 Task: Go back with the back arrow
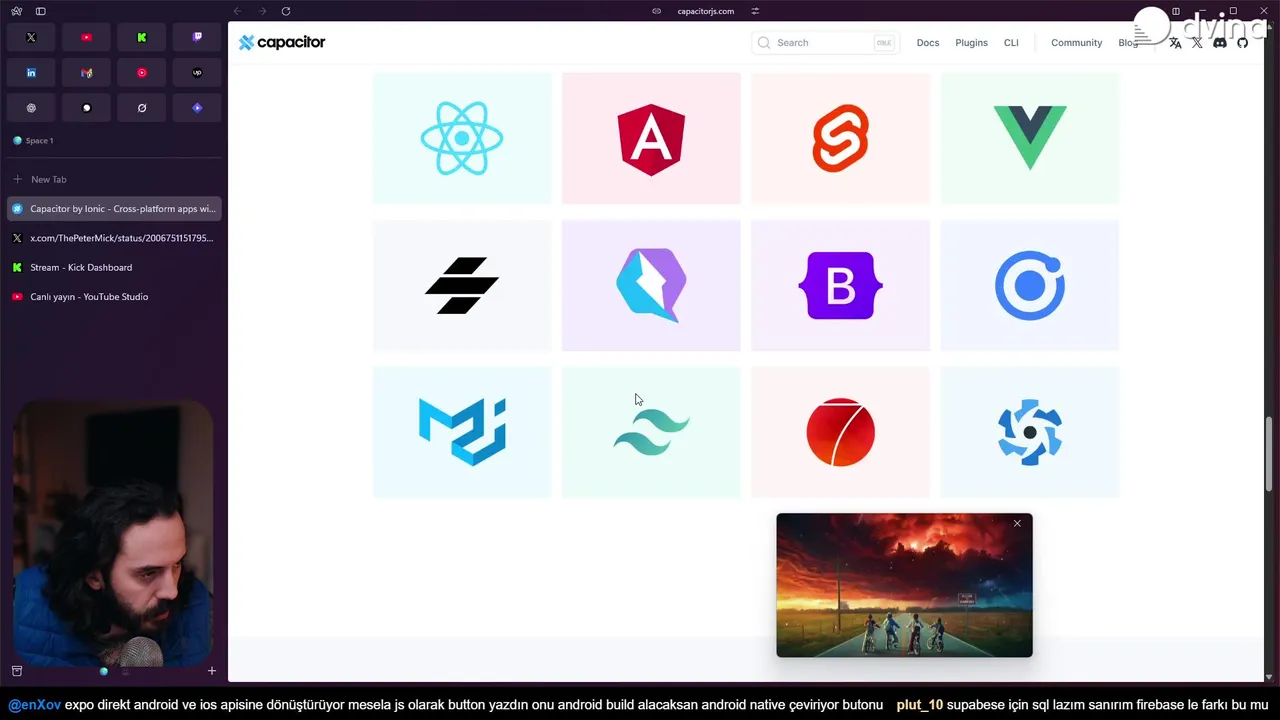(238, 11)
